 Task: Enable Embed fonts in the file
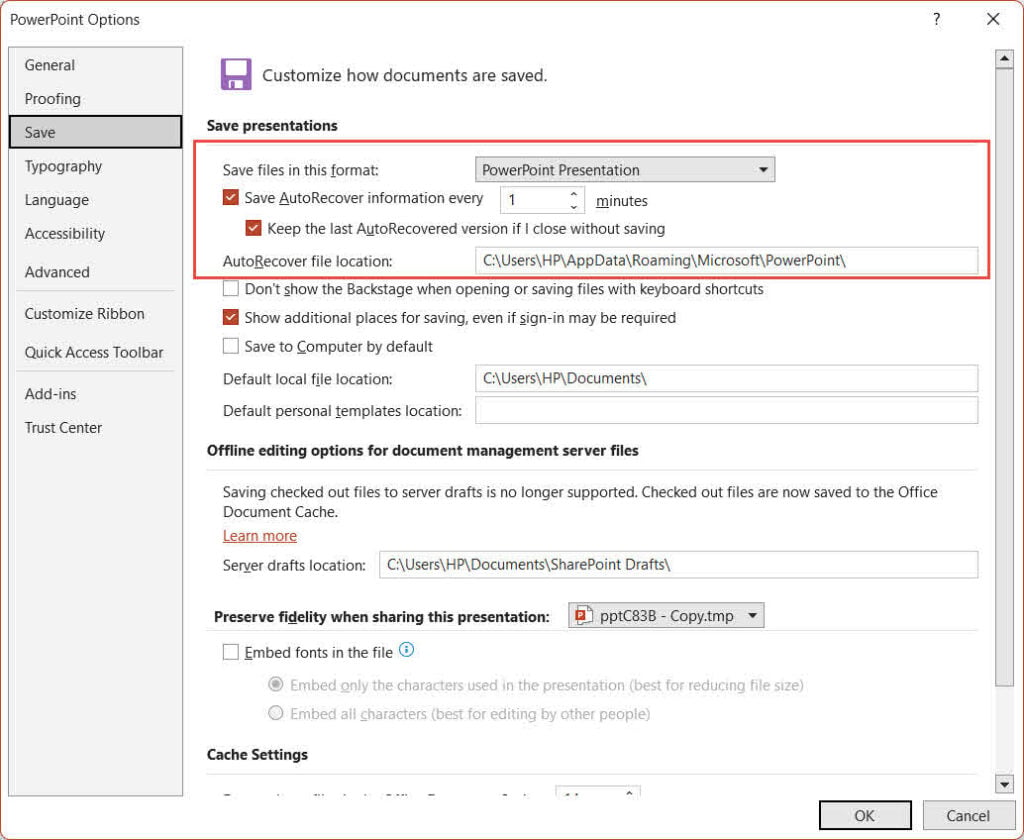coord(231,652)
